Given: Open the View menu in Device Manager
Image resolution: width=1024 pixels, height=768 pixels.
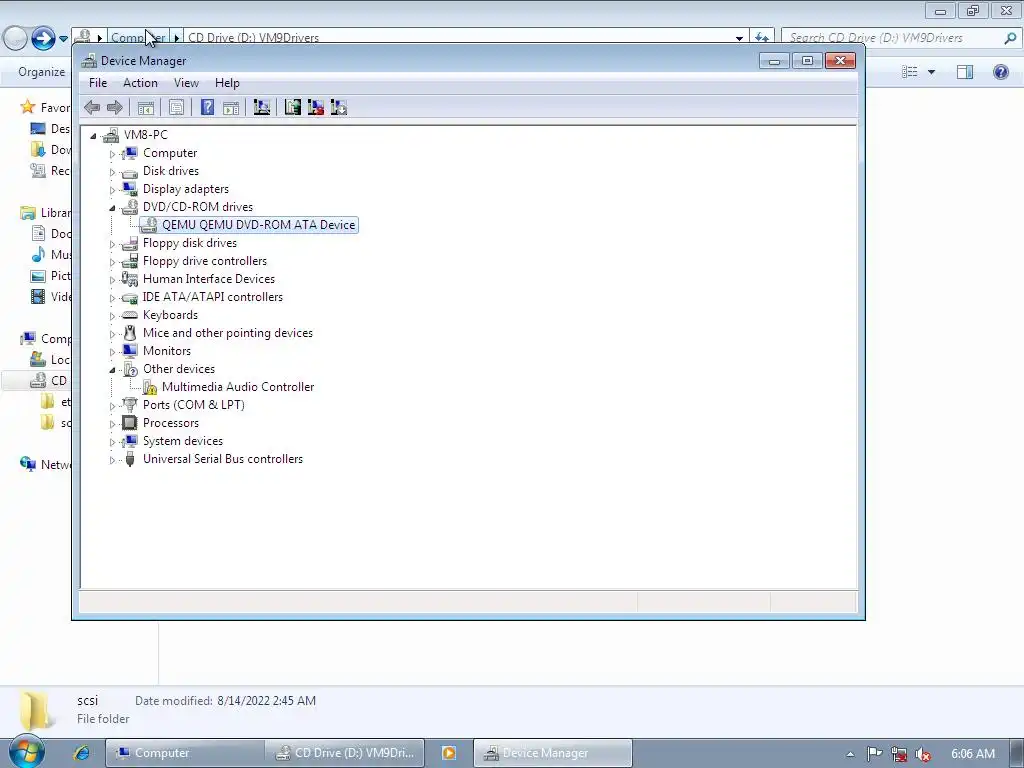Looking at the screenshot, I should tap(186, 83).
